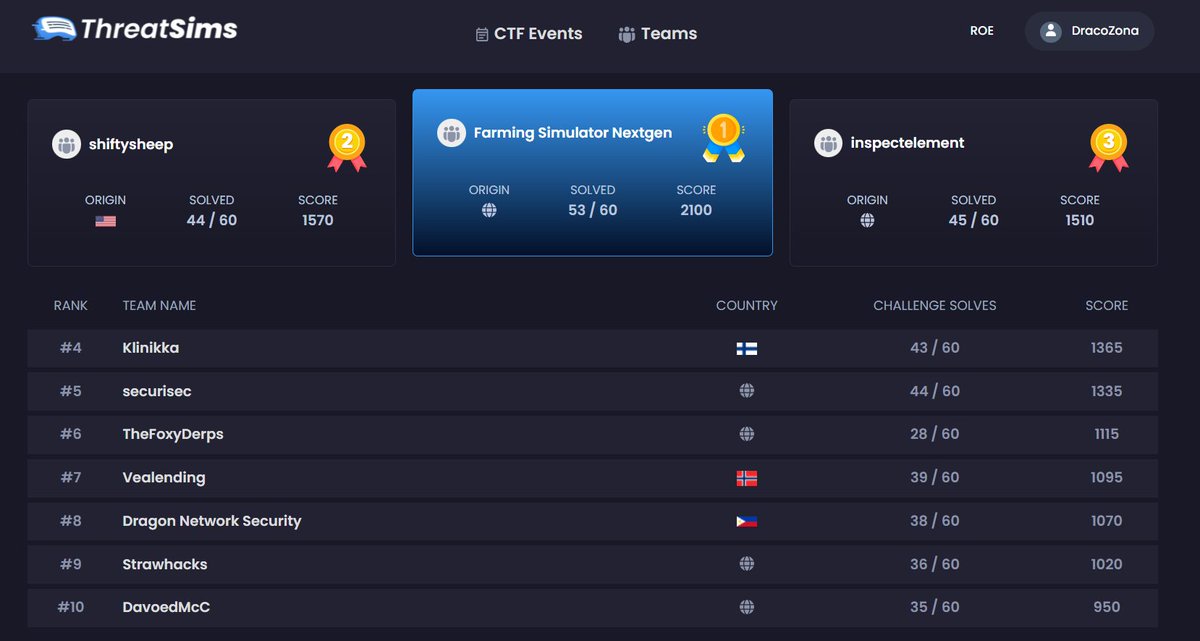
Task: Click the globe icon in securisec row
Action: point(746,391)
